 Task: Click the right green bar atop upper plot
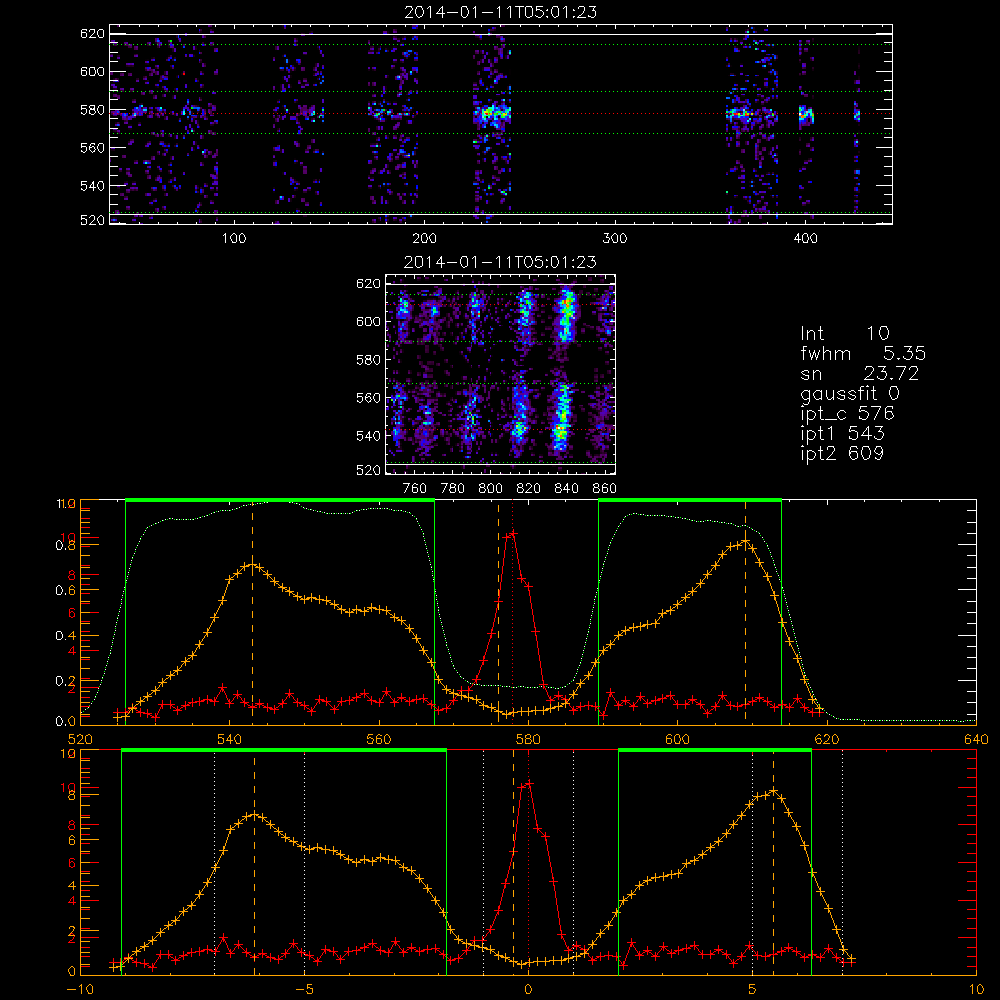(690, 501)
